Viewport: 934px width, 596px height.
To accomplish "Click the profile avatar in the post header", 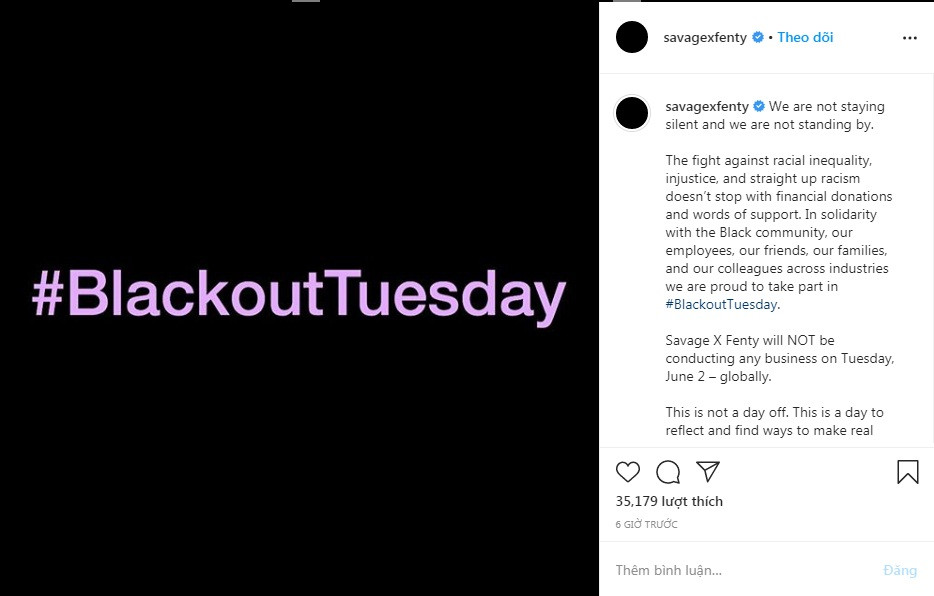I will 632,38.
